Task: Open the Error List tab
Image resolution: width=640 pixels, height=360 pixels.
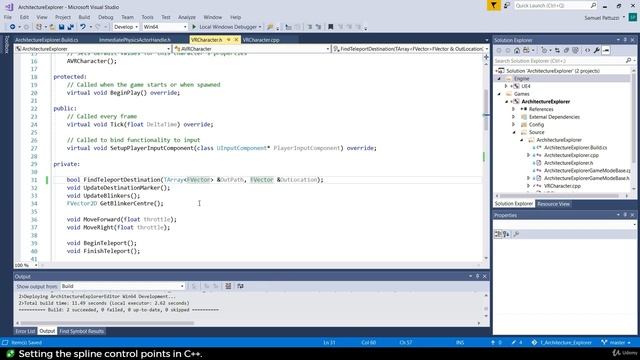Action: pyautogui.click(x=25, y=331)
